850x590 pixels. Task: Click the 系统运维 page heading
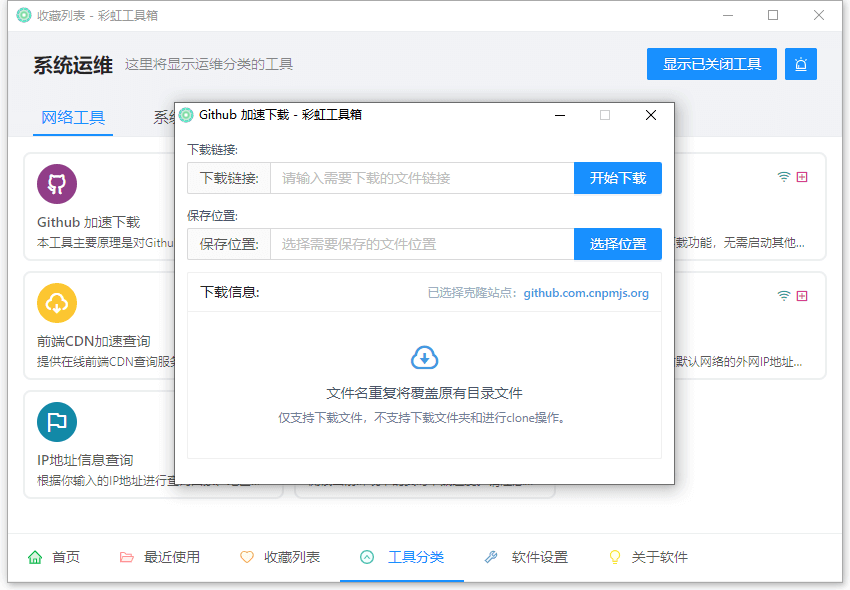(x=73, y=65)
